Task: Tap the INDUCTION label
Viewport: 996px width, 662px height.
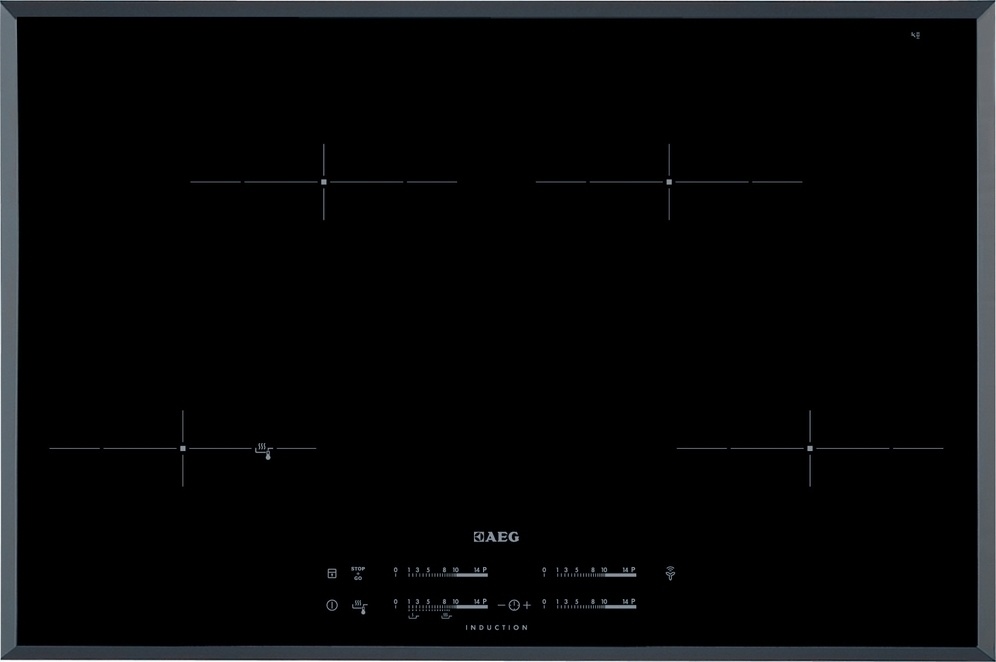Action: pyautogui.click(x=497, y=628)
